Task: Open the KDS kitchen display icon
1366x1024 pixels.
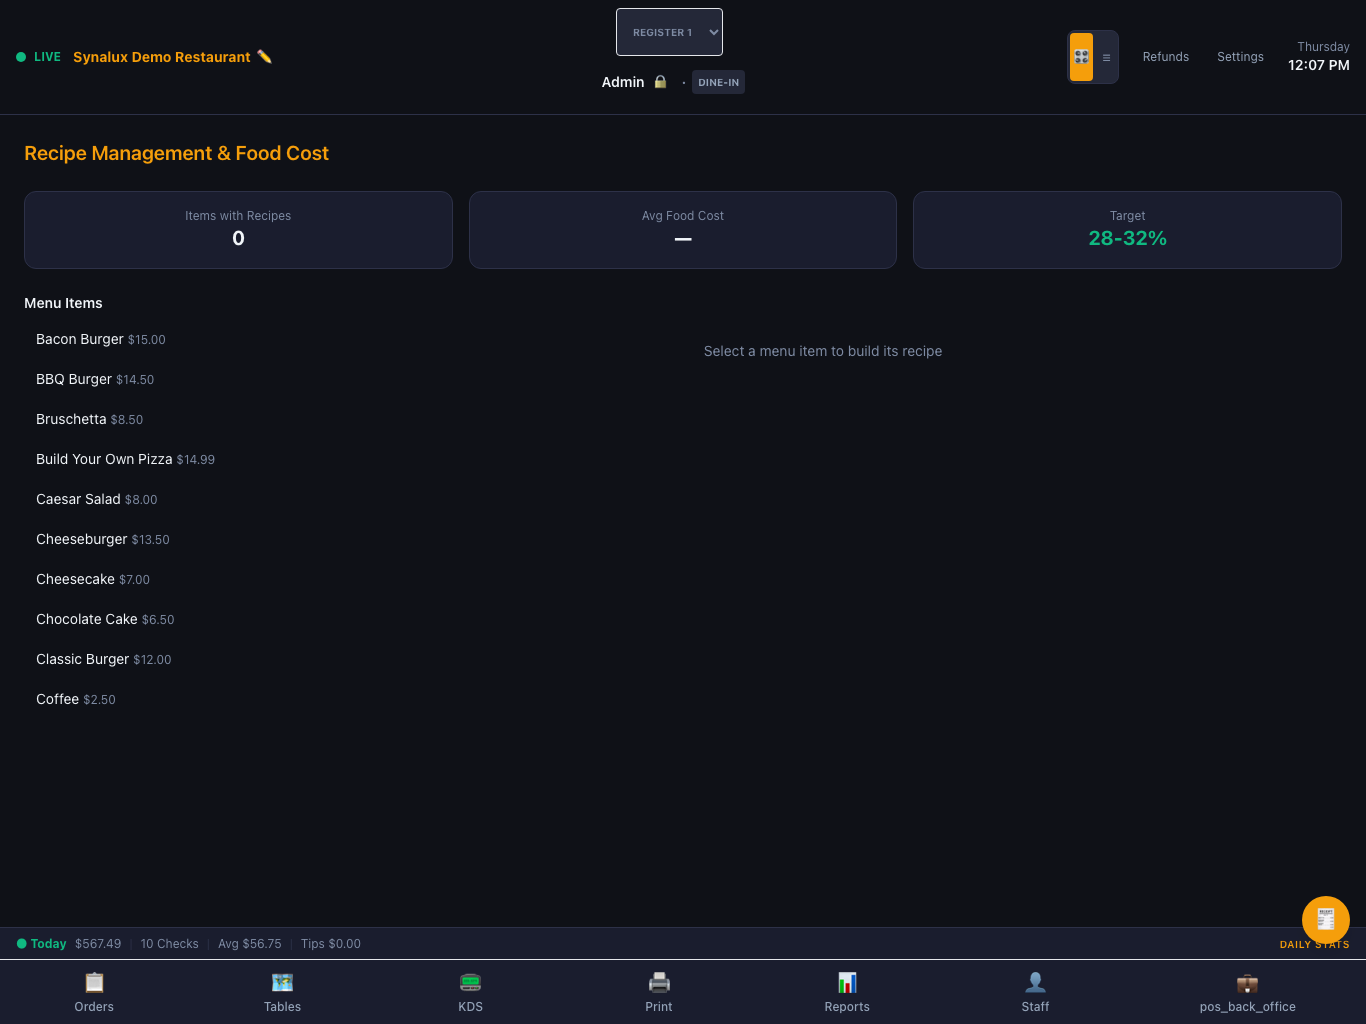Action: pos(470,982)
